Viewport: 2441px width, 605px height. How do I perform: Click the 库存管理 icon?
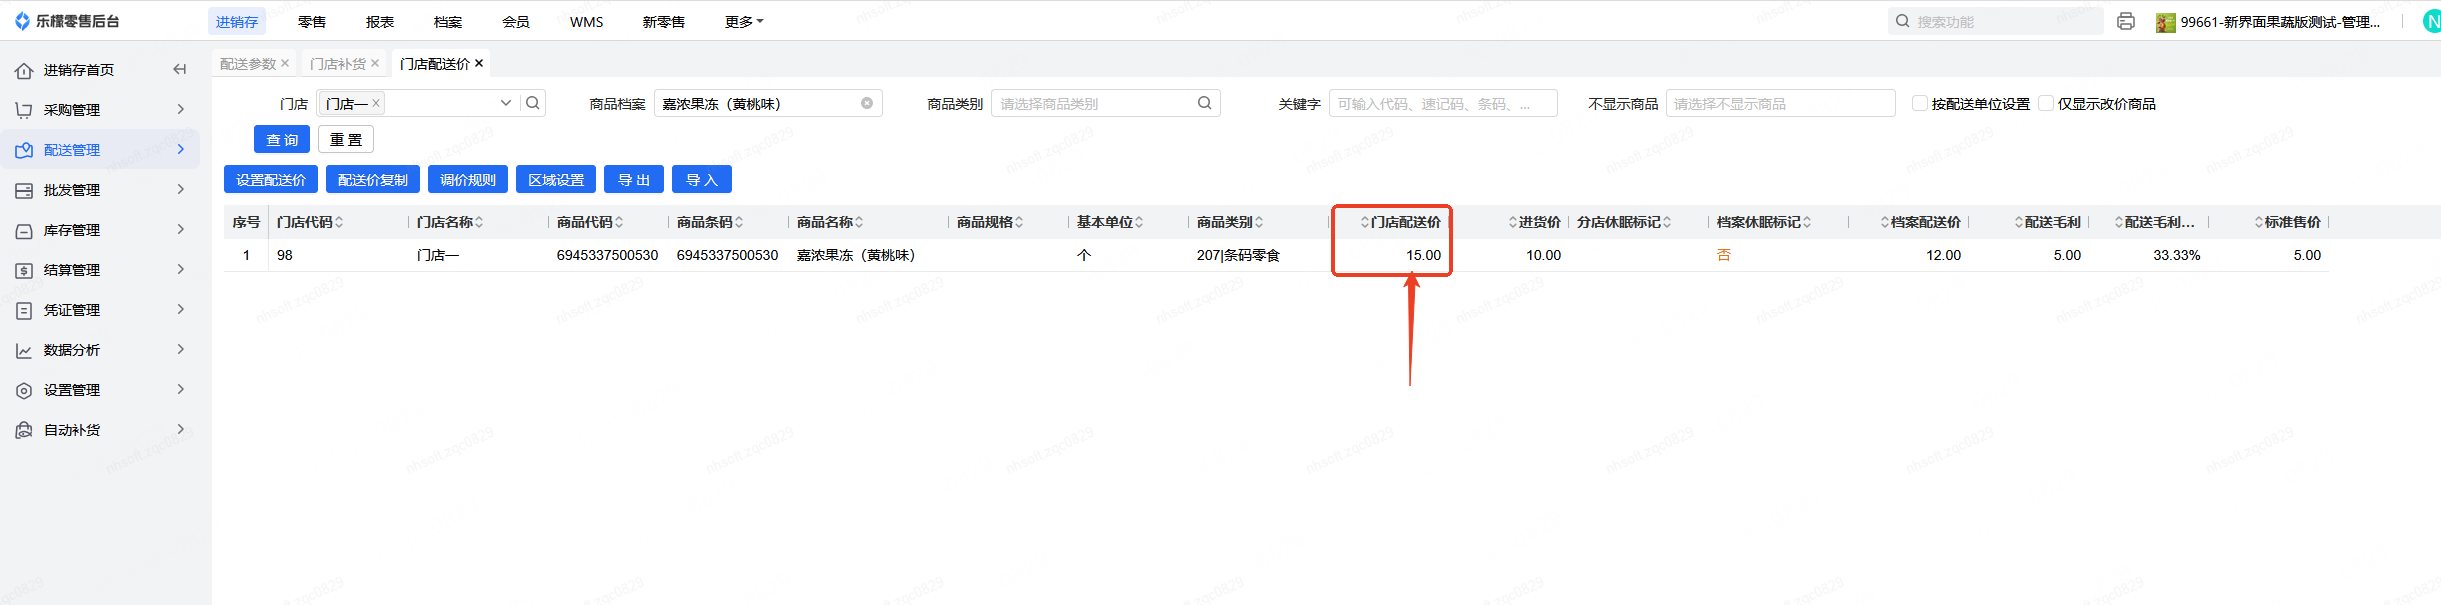[24, 230]
